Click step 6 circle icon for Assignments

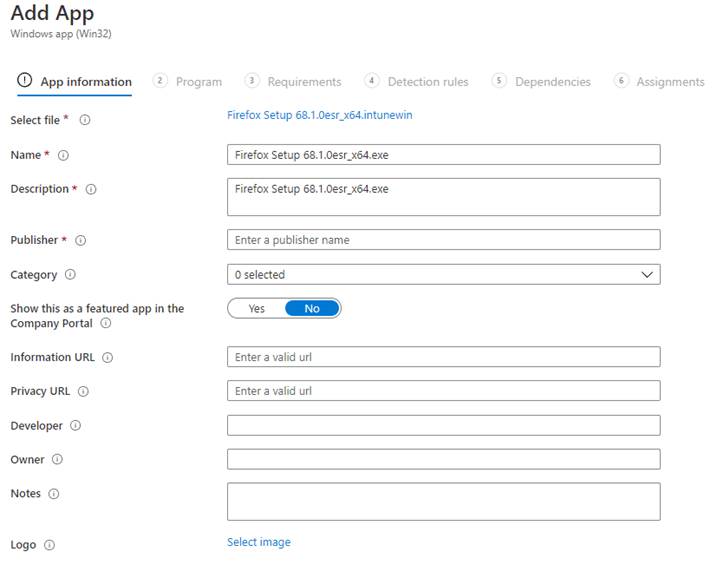coord(621,81)
